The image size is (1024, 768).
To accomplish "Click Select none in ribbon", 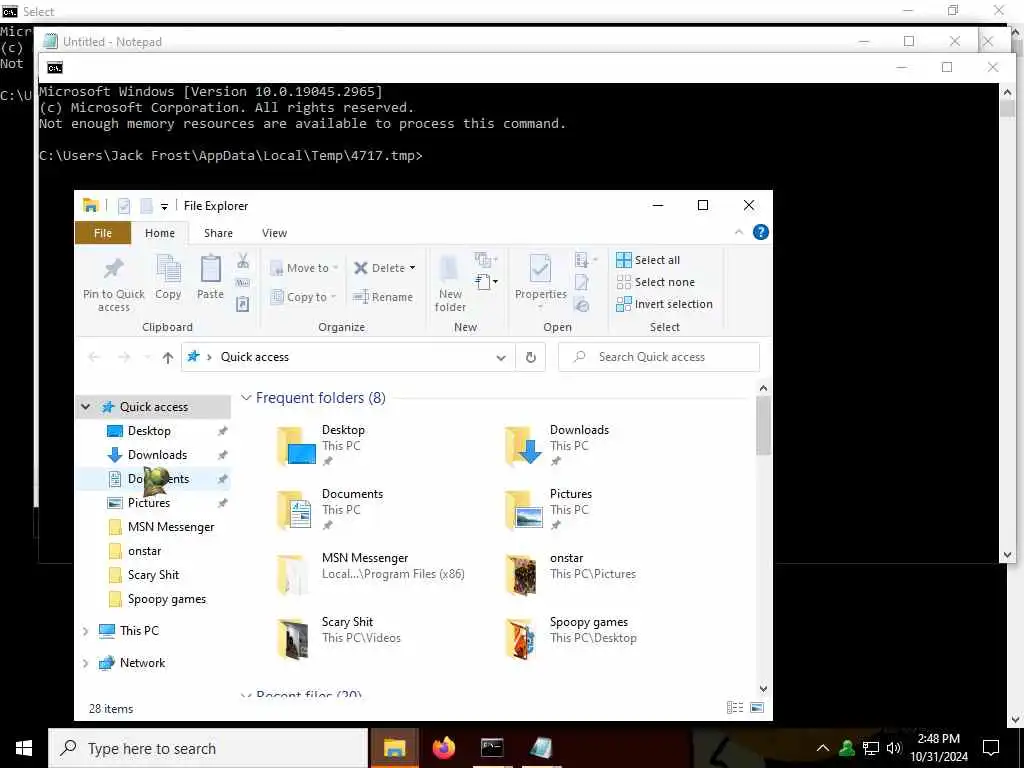I will (656, 282).
